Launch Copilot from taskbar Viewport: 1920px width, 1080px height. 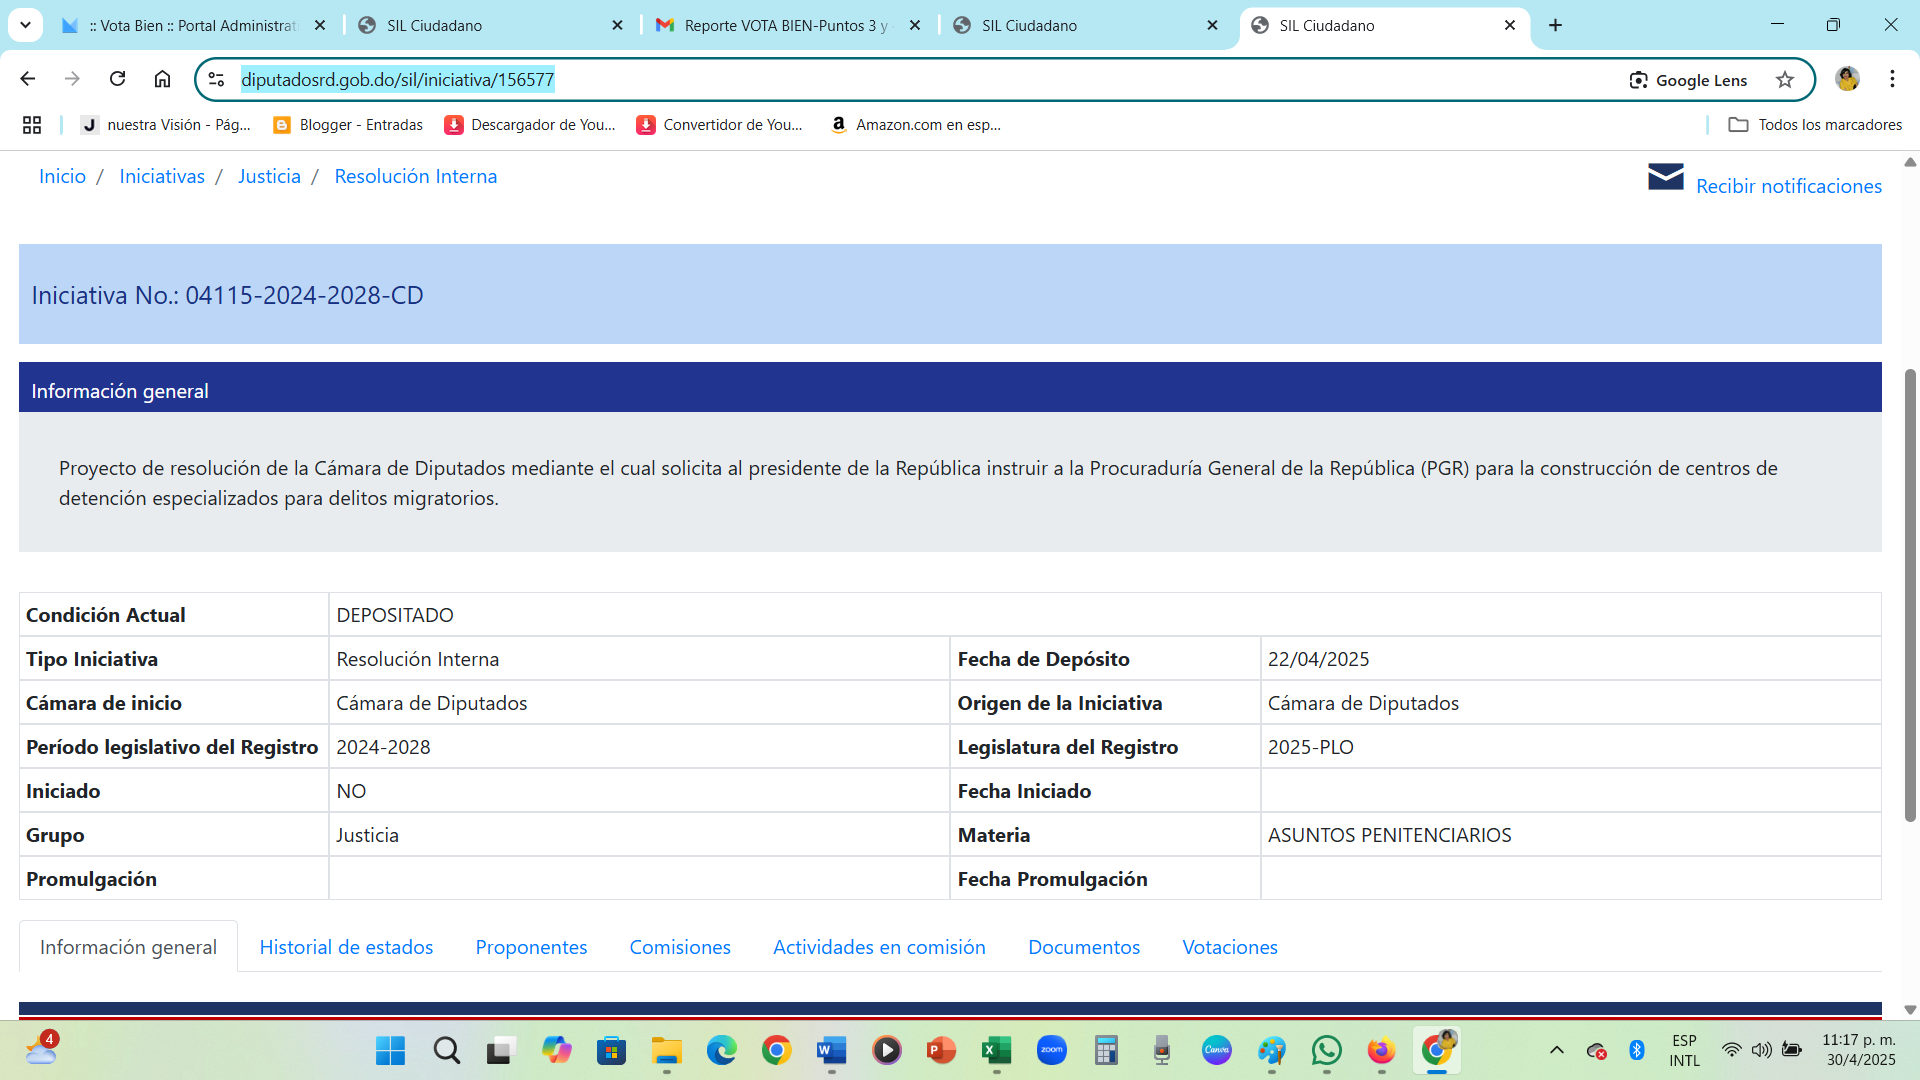pyautogui.click(x=556, y=1050)
